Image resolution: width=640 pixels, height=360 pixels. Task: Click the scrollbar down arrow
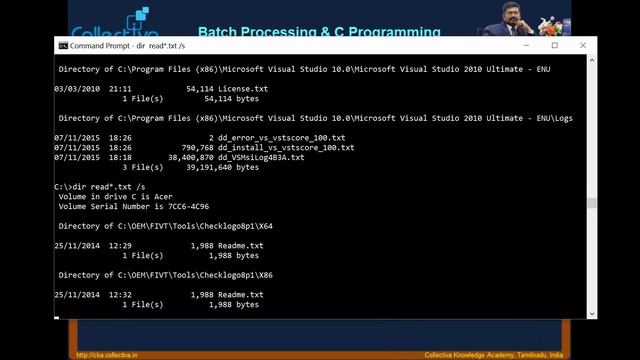(592, 314)
